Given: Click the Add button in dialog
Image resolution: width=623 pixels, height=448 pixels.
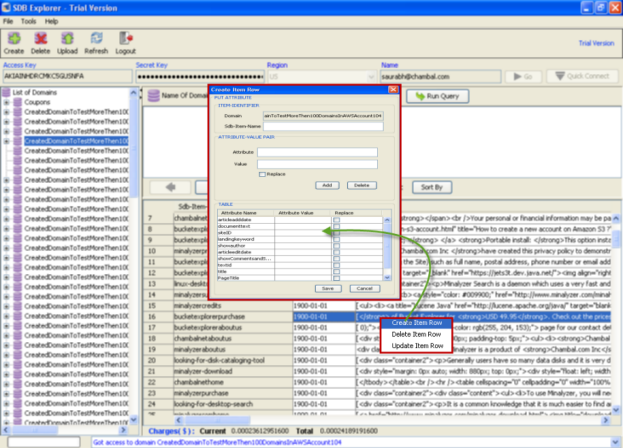Looking at the screenshot, I should pyautogui.click(x=327, y=185).
